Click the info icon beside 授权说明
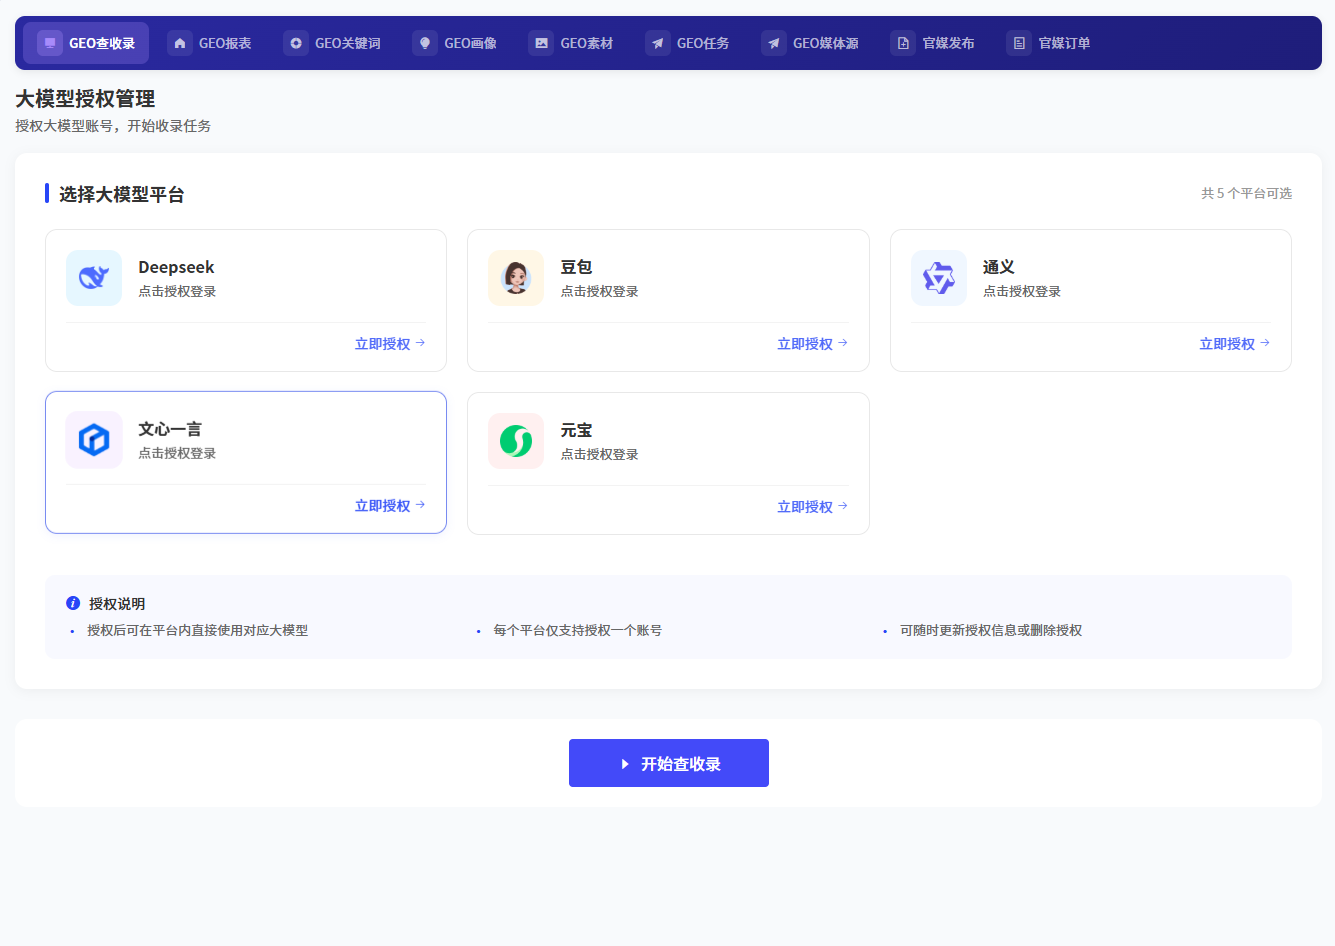1335x946 pixels. pos(73,603)
